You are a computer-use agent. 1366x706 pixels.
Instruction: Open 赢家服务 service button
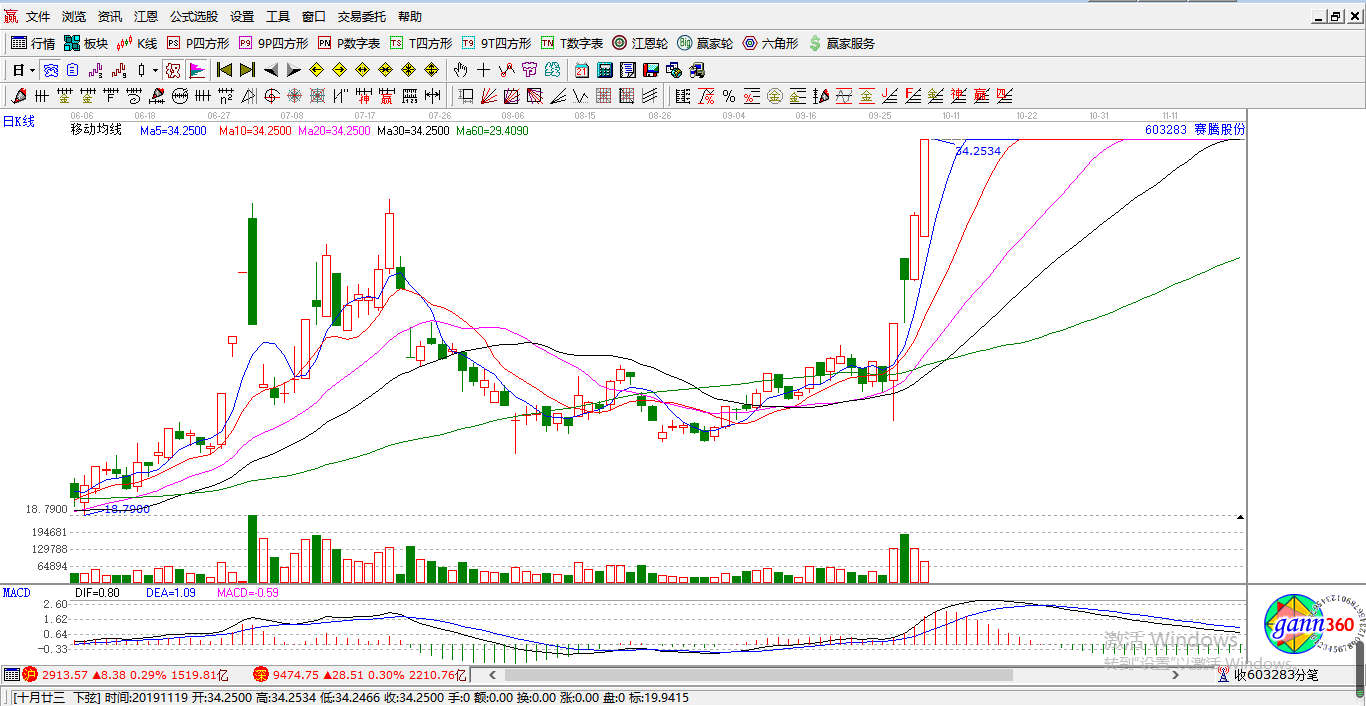click(841, 43)
